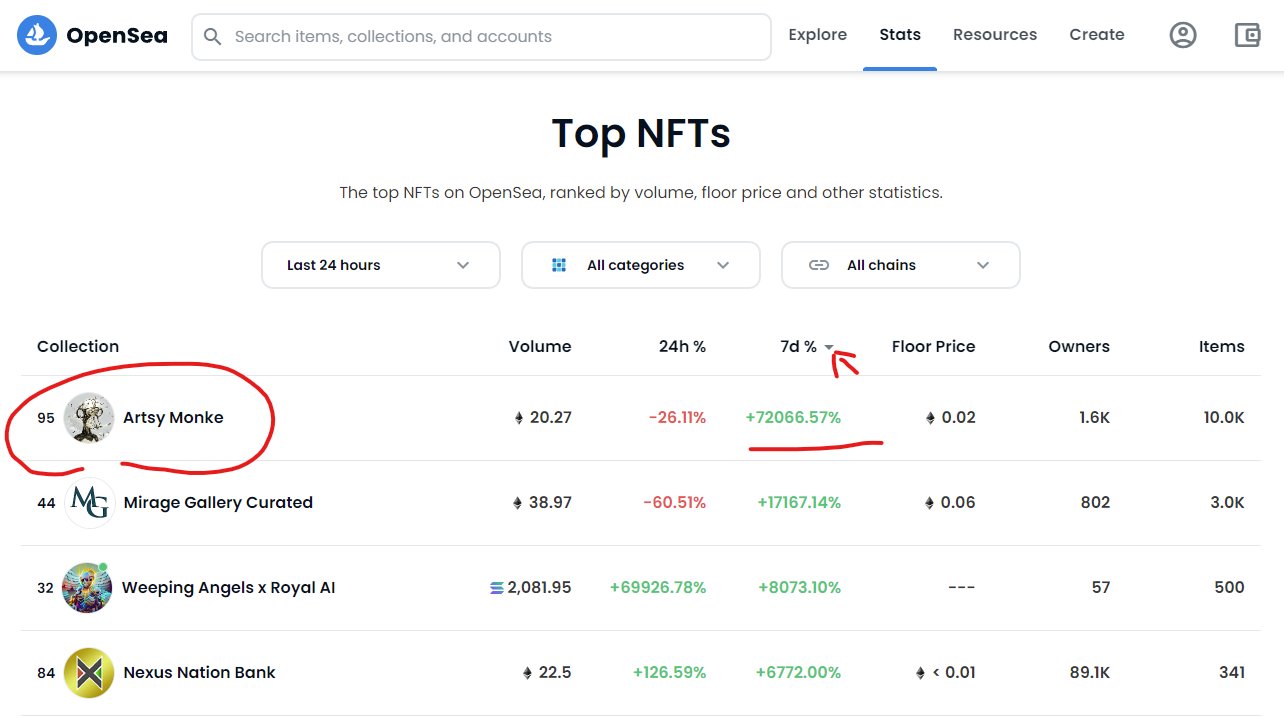Click the chevron in All categories selector
Screen dimensions: 1284x718
(x=723, y=265)
